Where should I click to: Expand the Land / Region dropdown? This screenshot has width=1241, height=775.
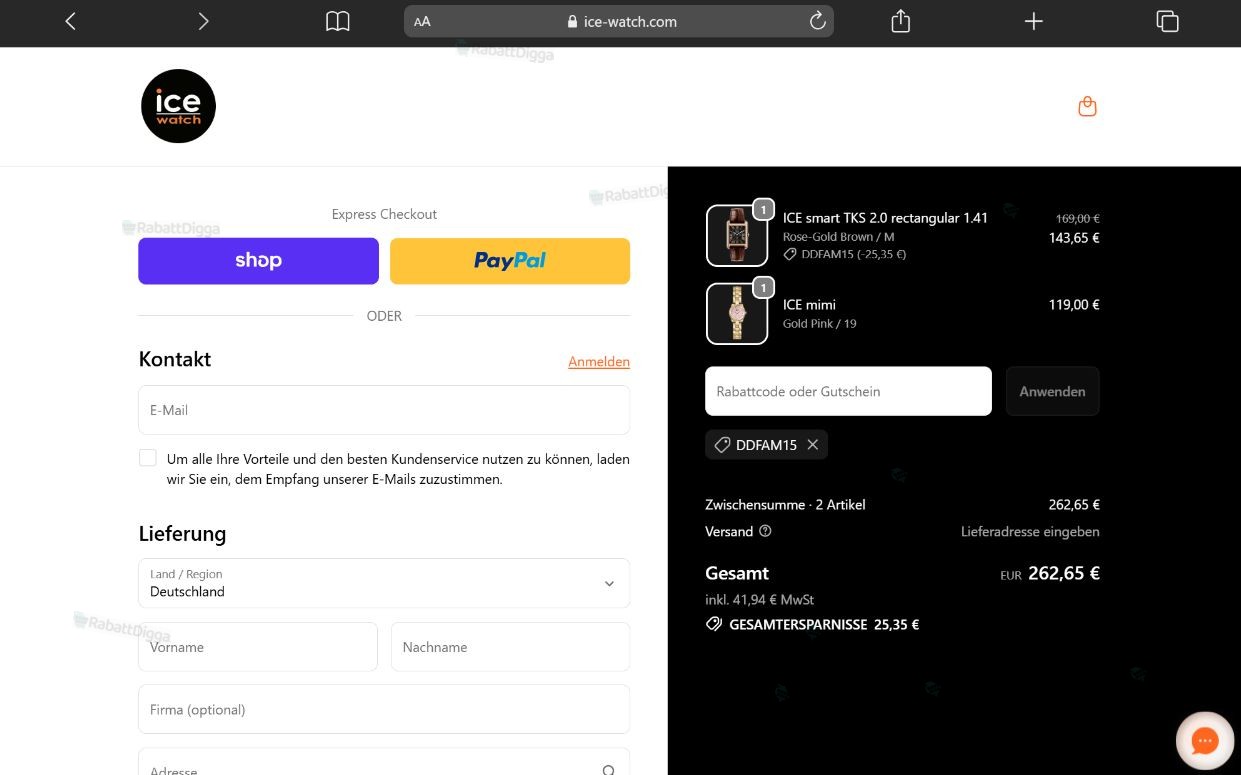pos(384,583)
